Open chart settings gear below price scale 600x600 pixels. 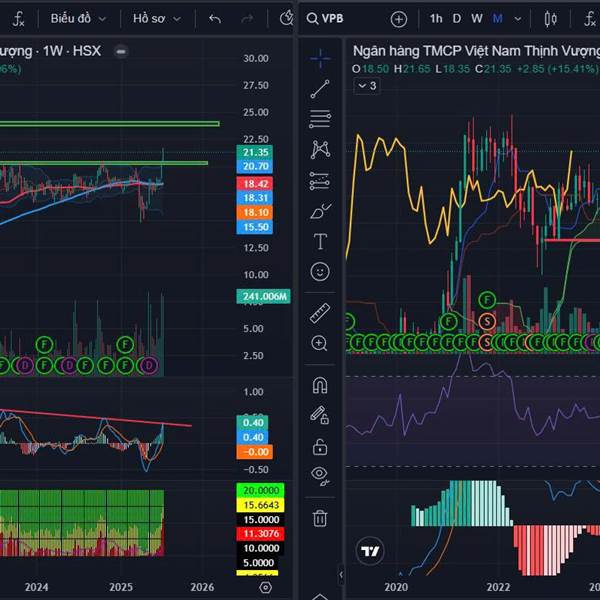(265, 587)
